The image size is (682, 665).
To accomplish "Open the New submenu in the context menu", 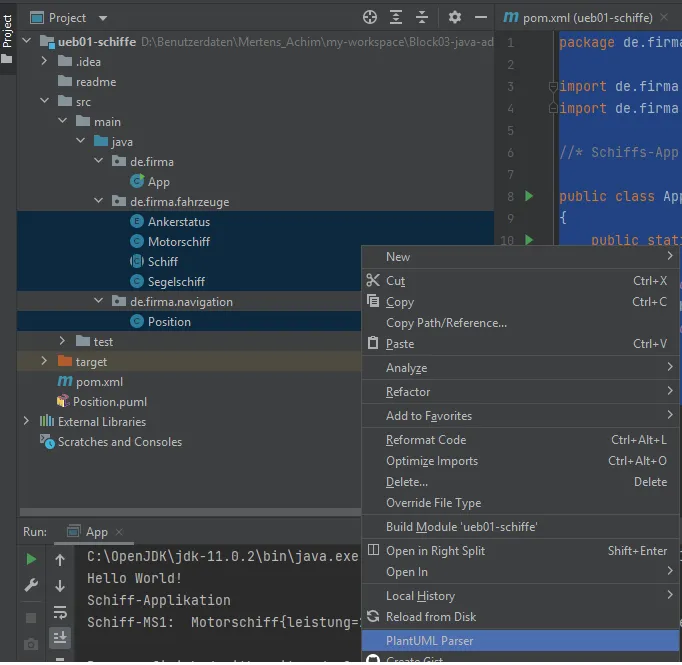I will point(520,257).
